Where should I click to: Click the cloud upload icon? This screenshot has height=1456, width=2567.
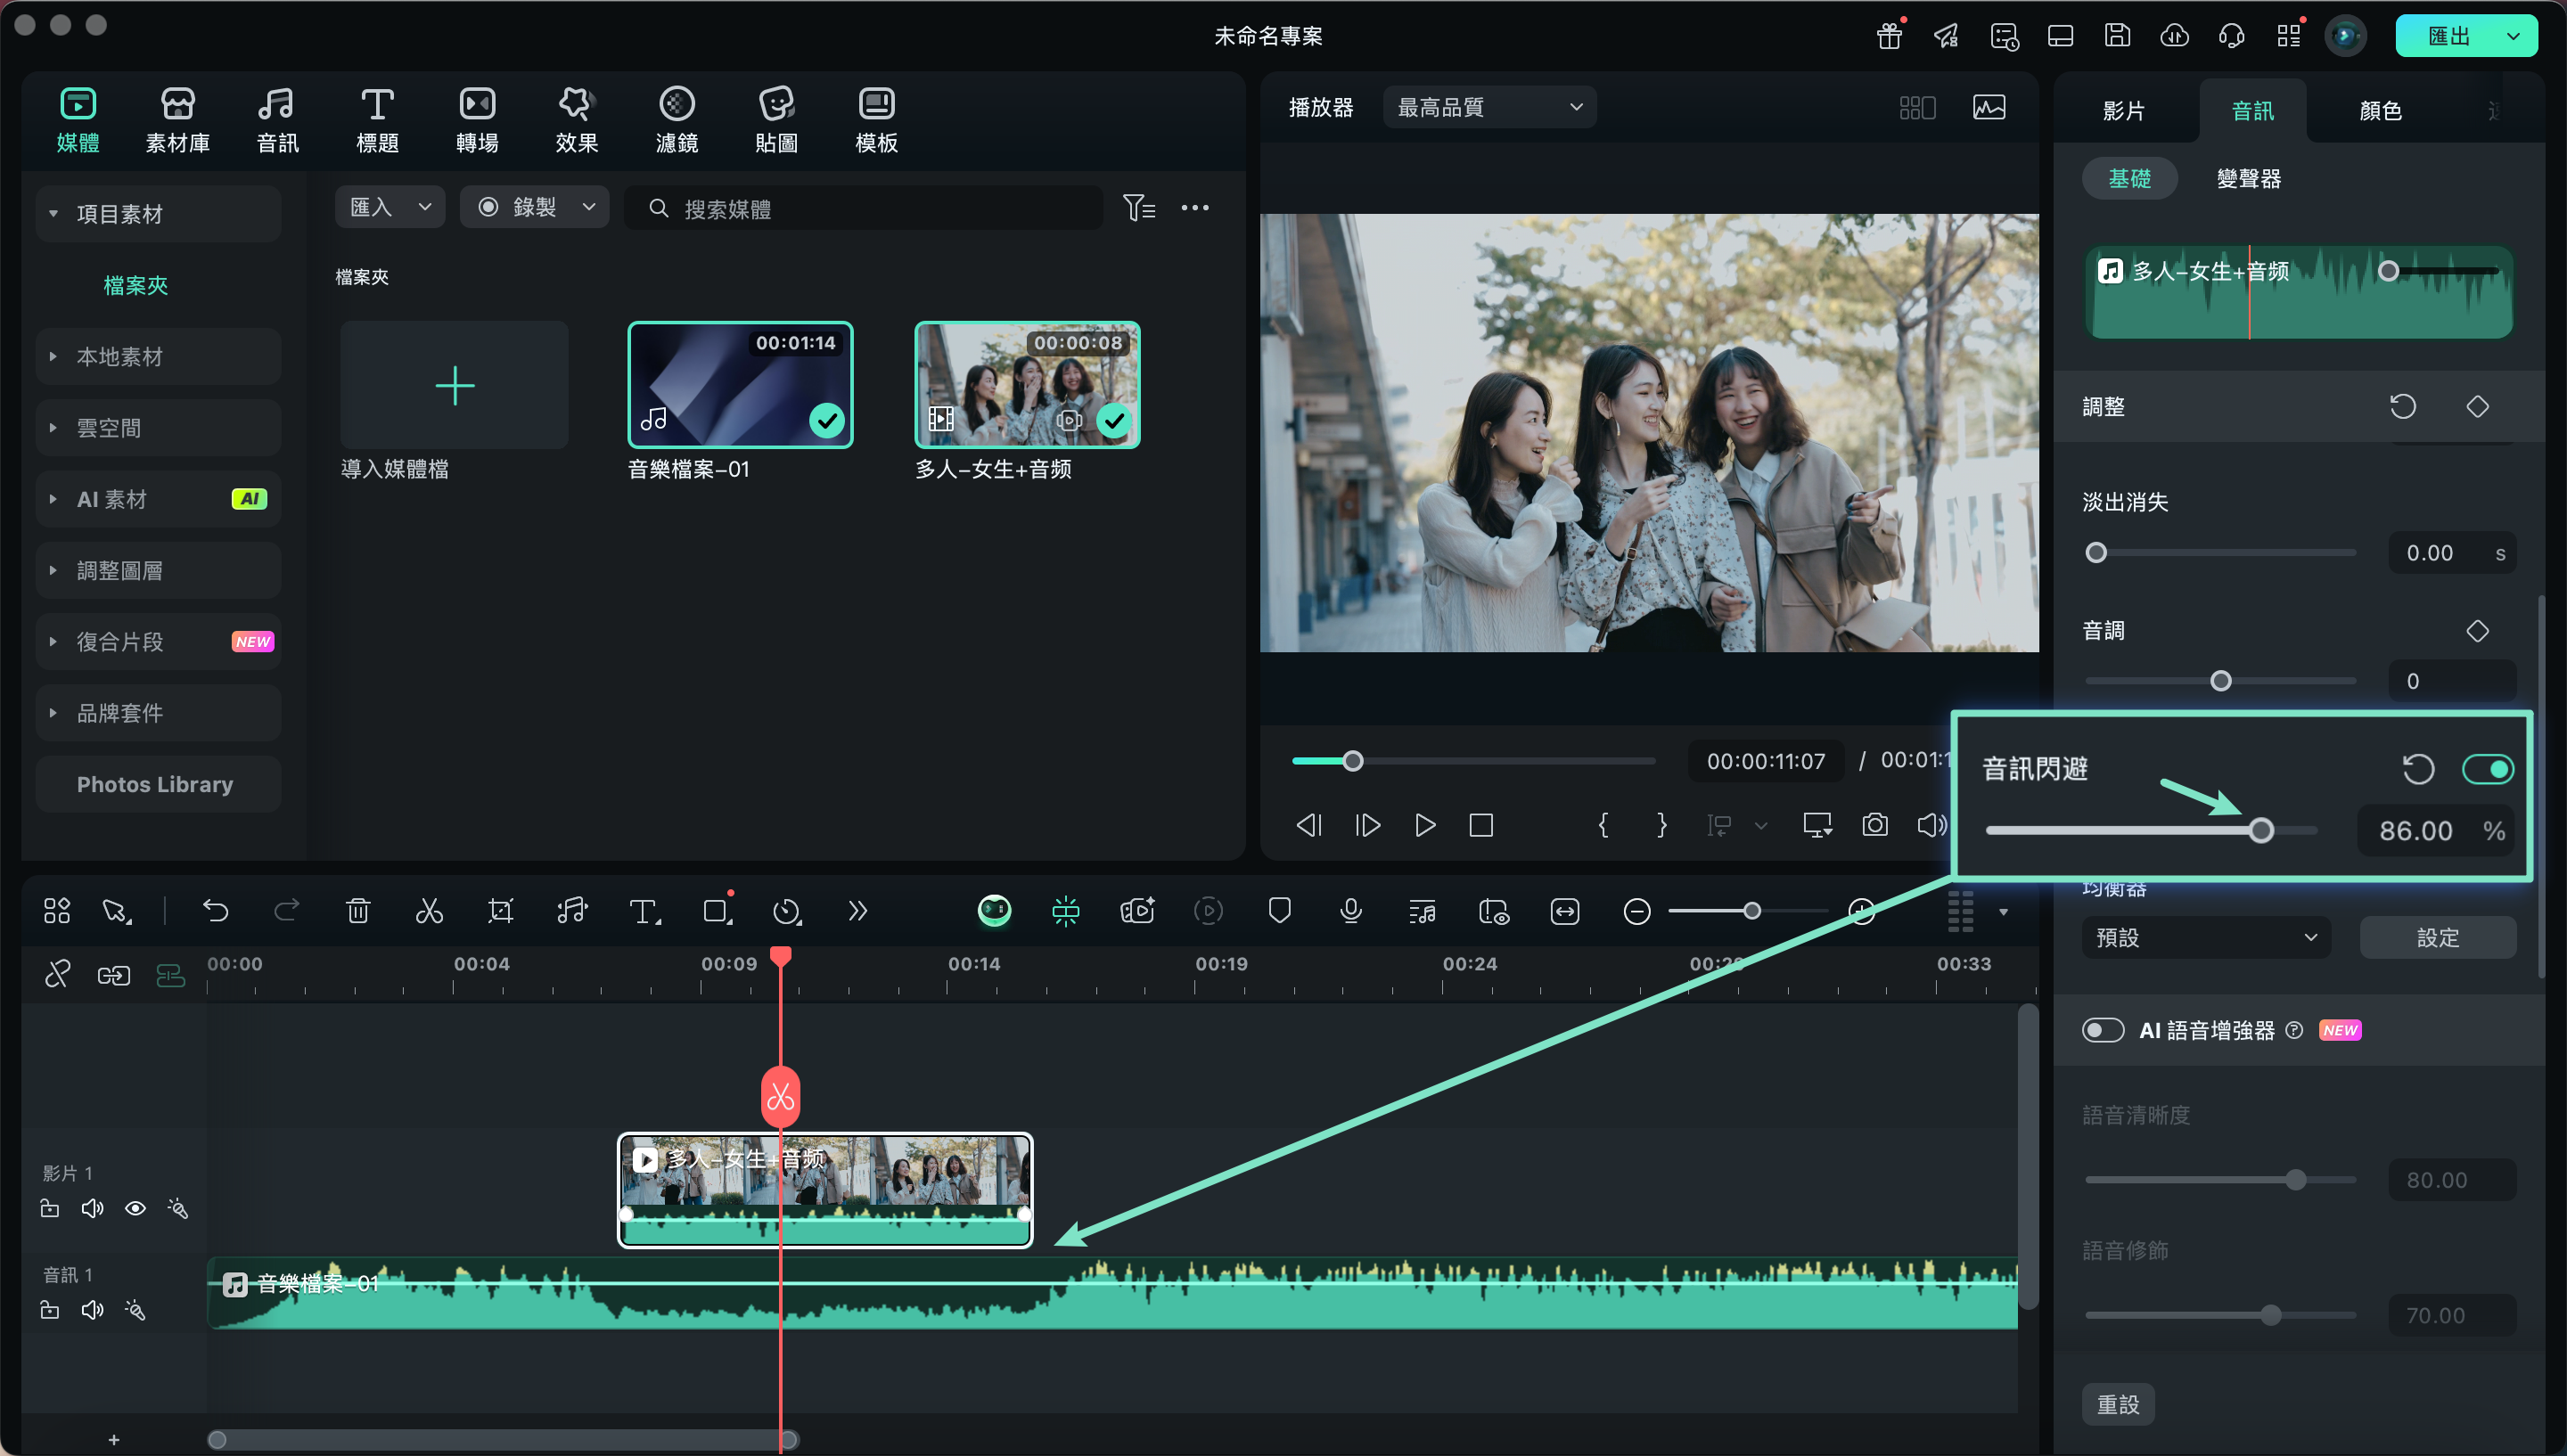pos(2175,36)
